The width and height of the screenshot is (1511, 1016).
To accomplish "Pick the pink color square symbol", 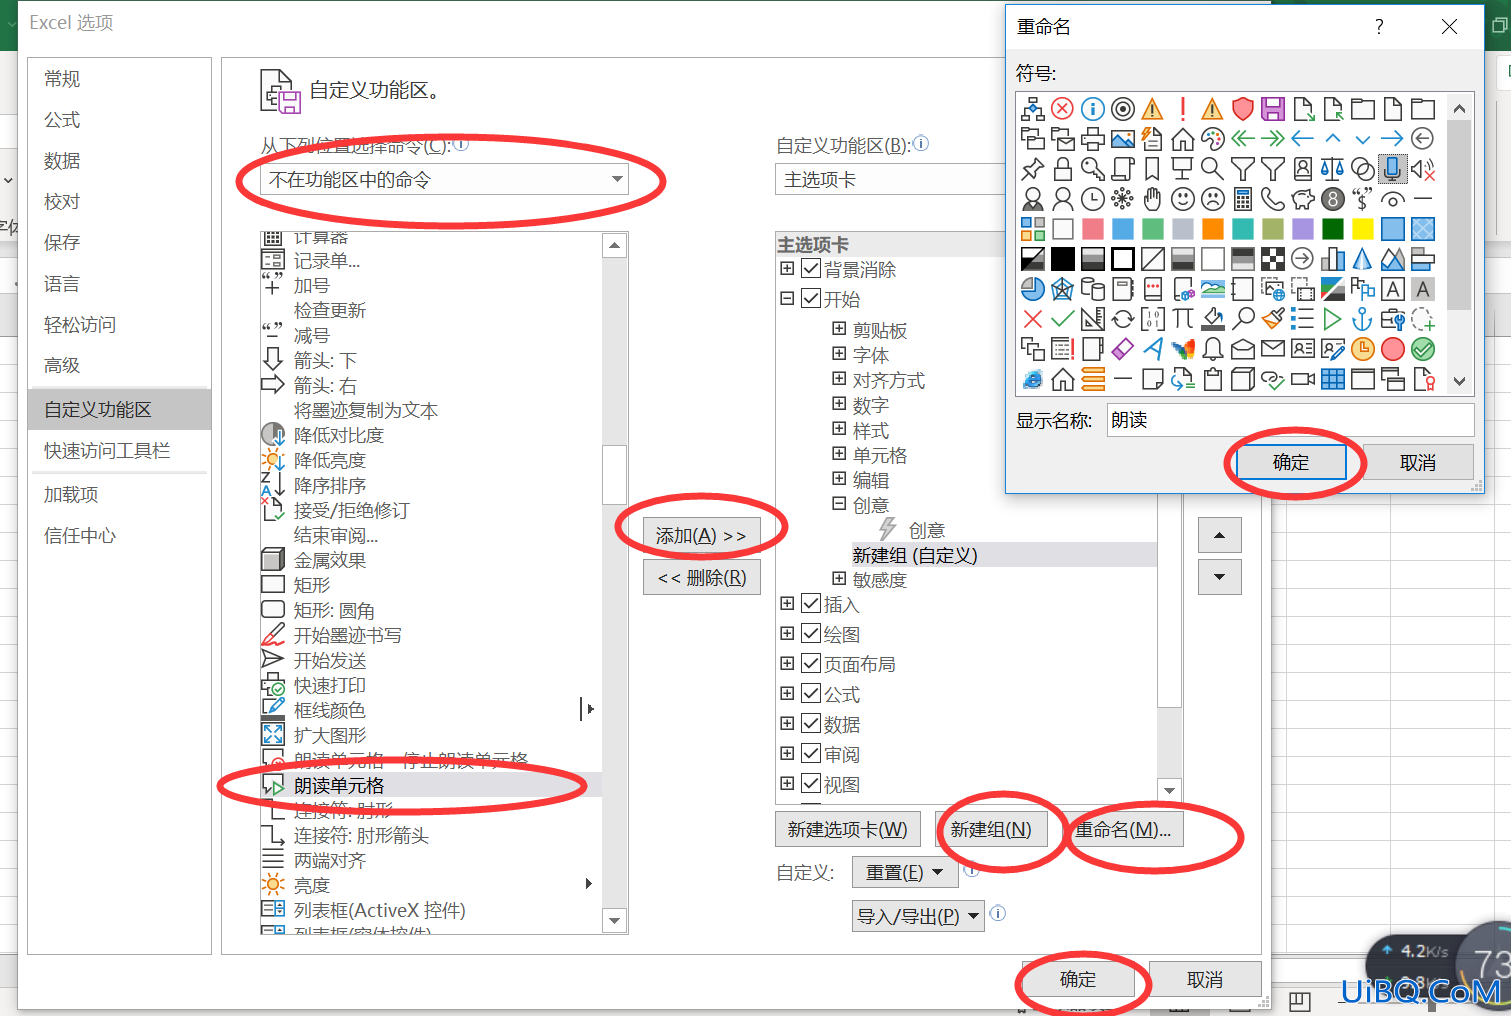I will tap(1093, 229).
